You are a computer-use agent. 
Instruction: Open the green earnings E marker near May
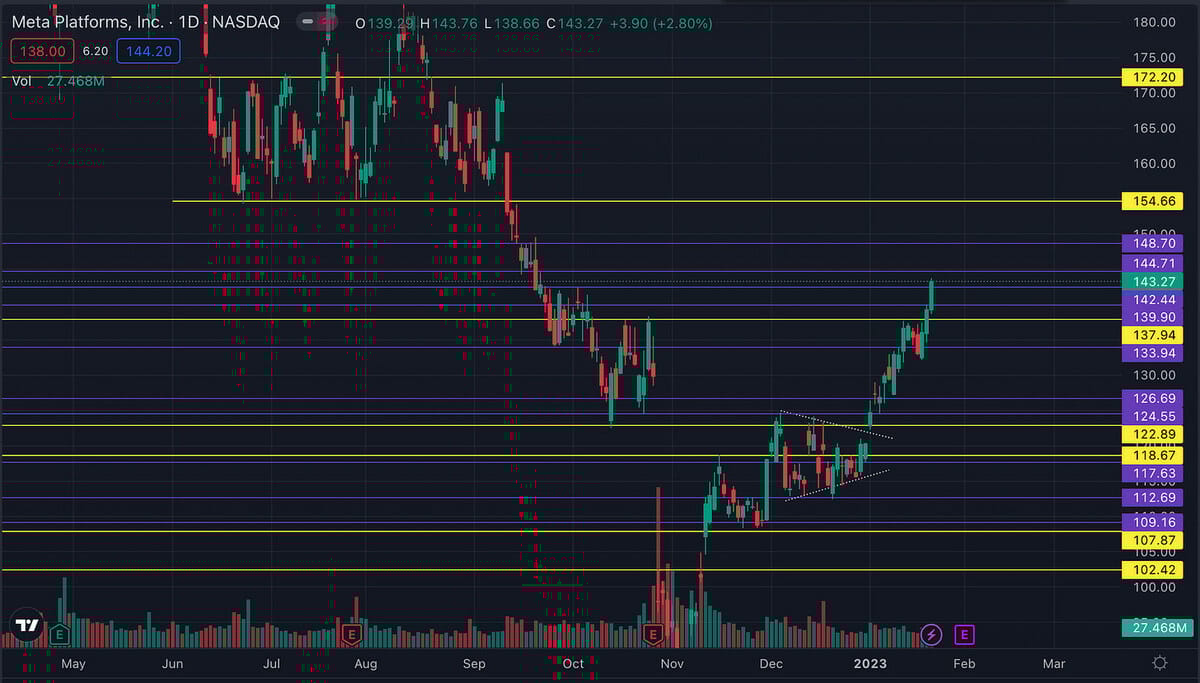point(60,634)
